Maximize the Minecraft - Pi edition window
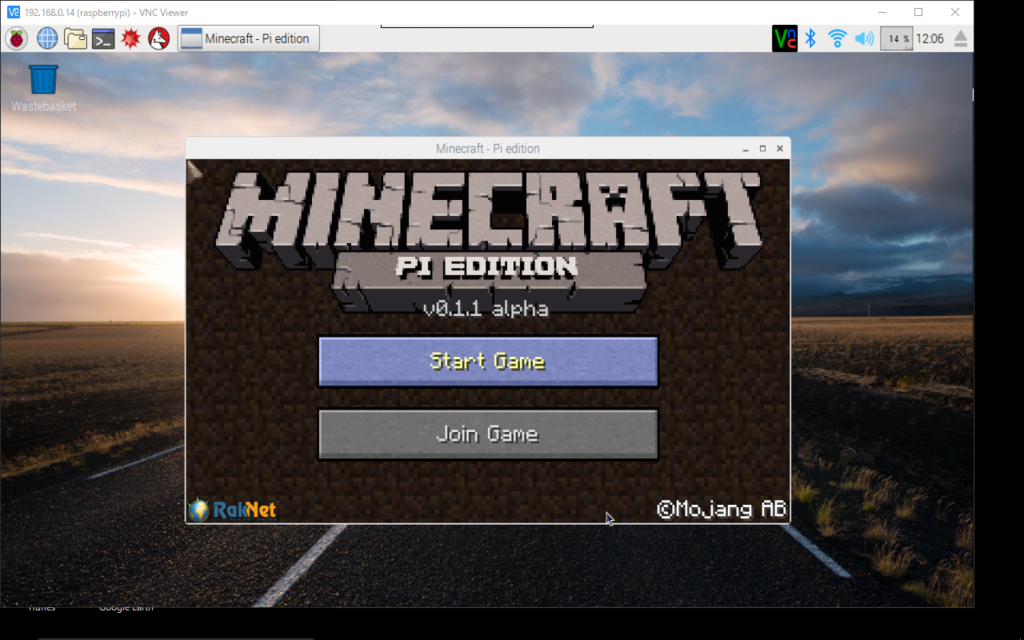The height and width of the screenshot is (640, 1024). 762,149
